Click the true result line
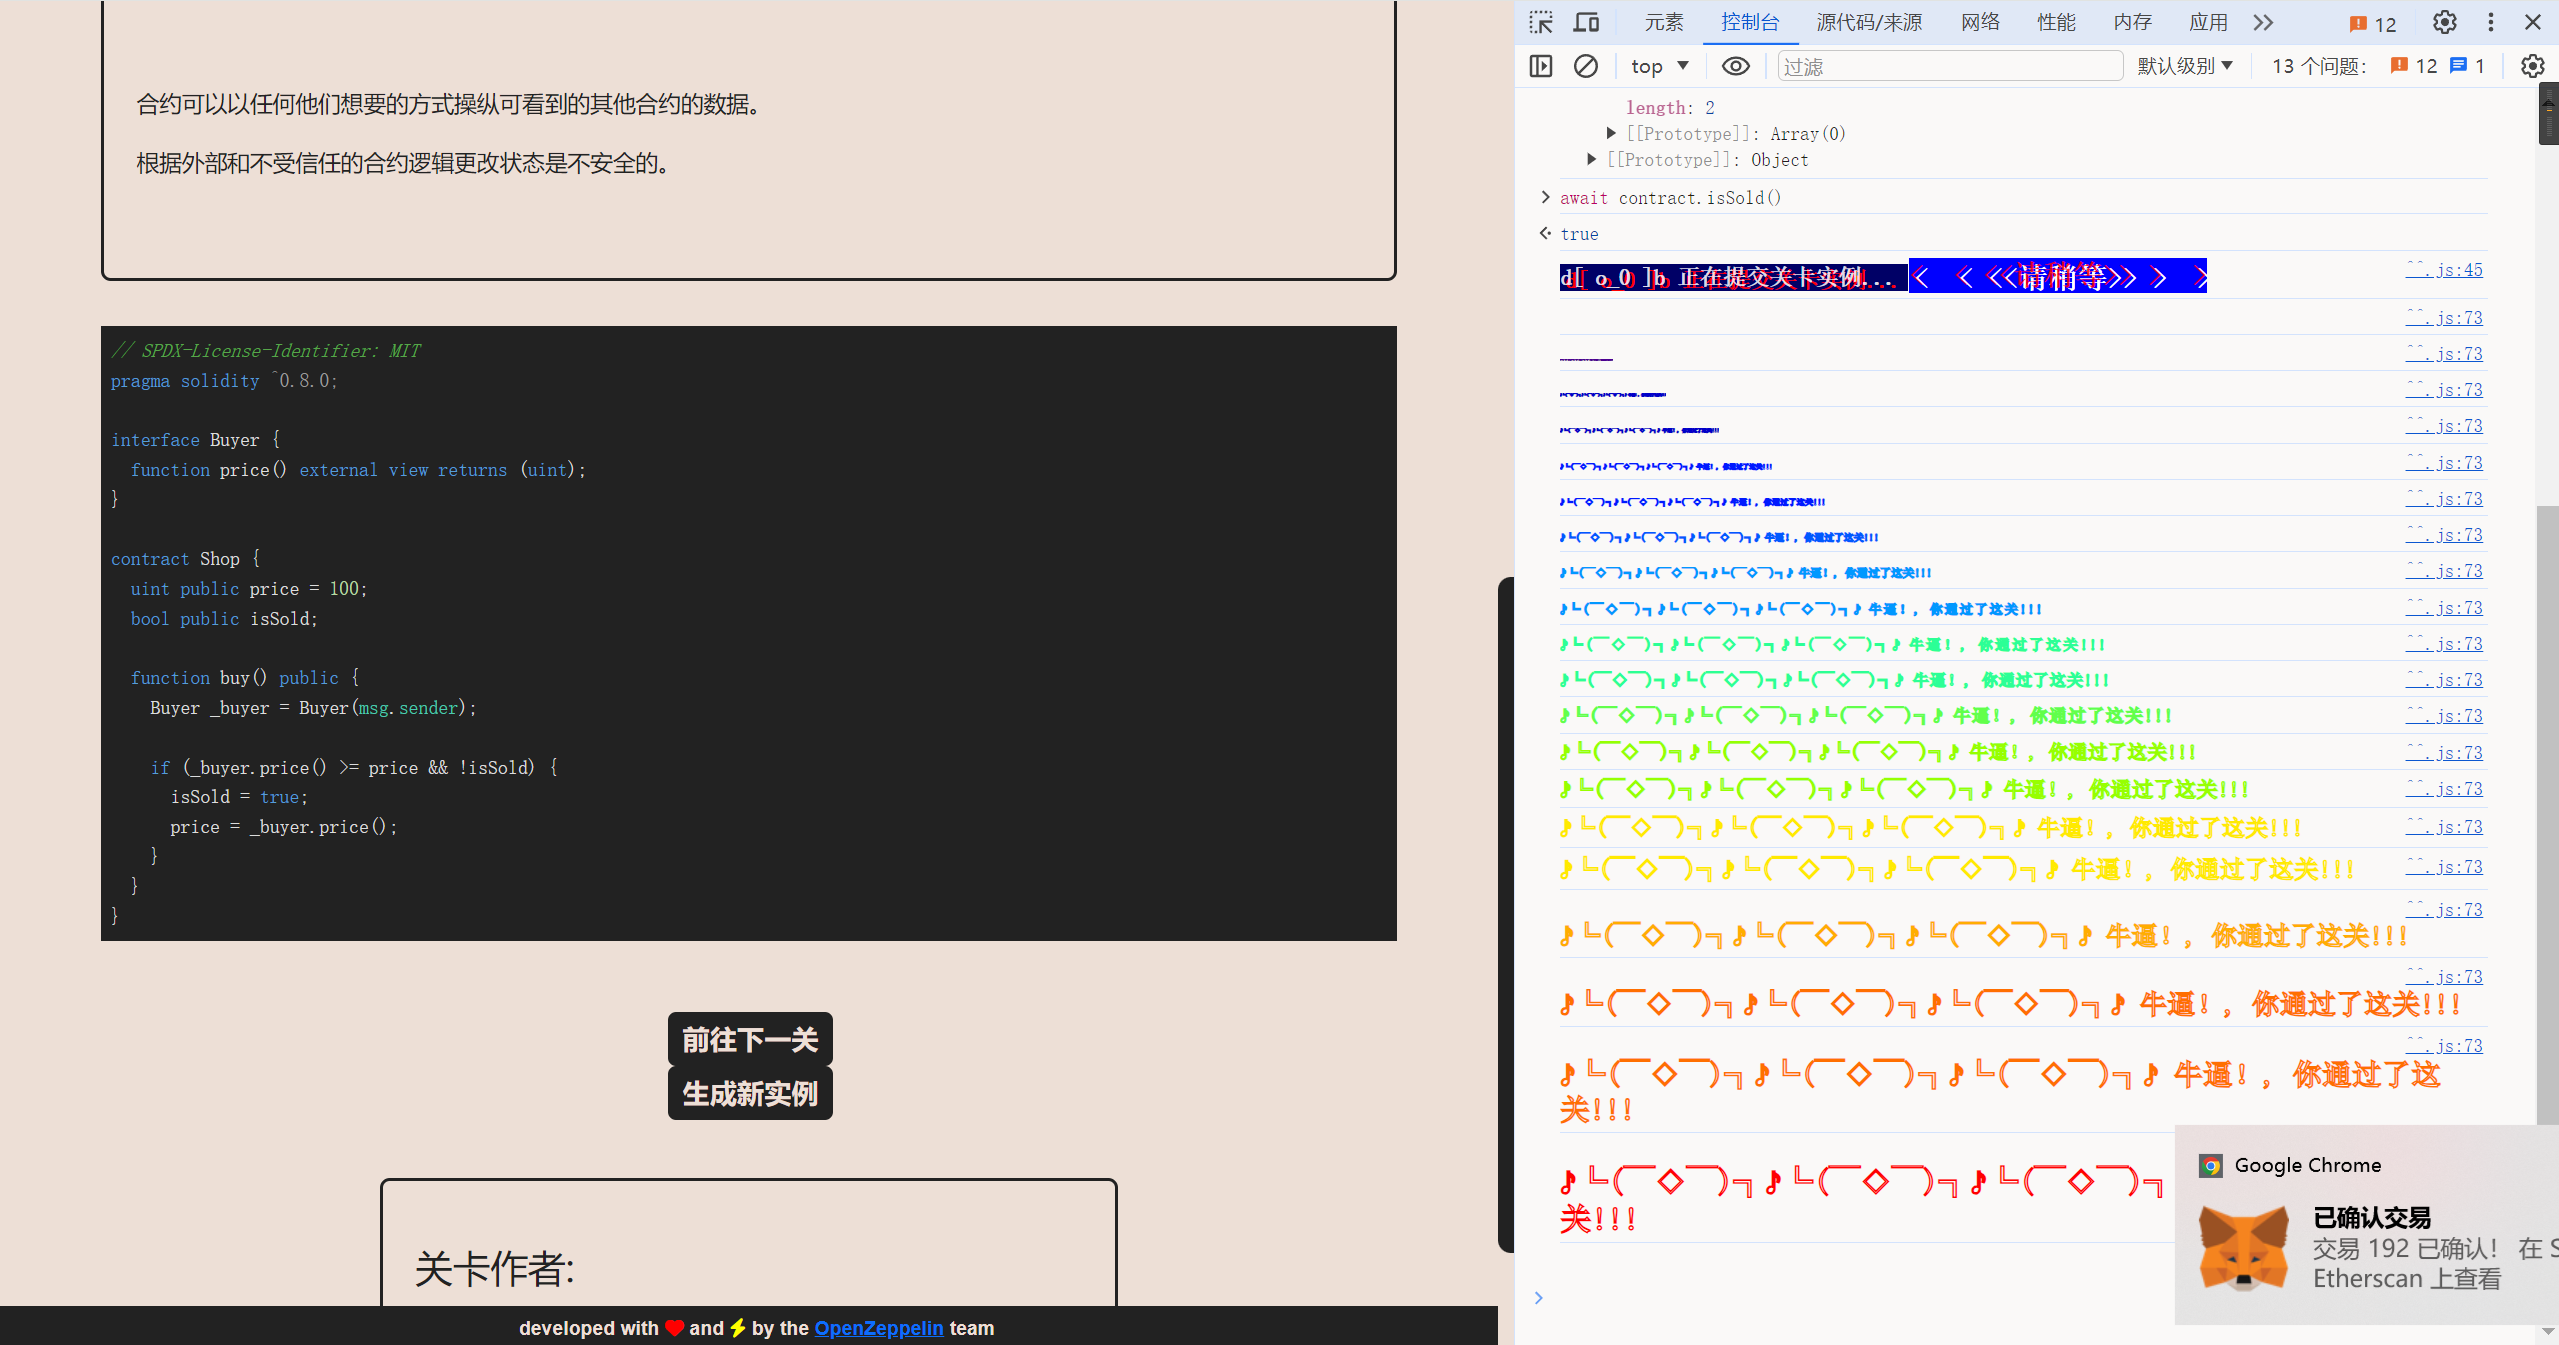This screenshot has height=1345, width=2559. pos(1579,234)
